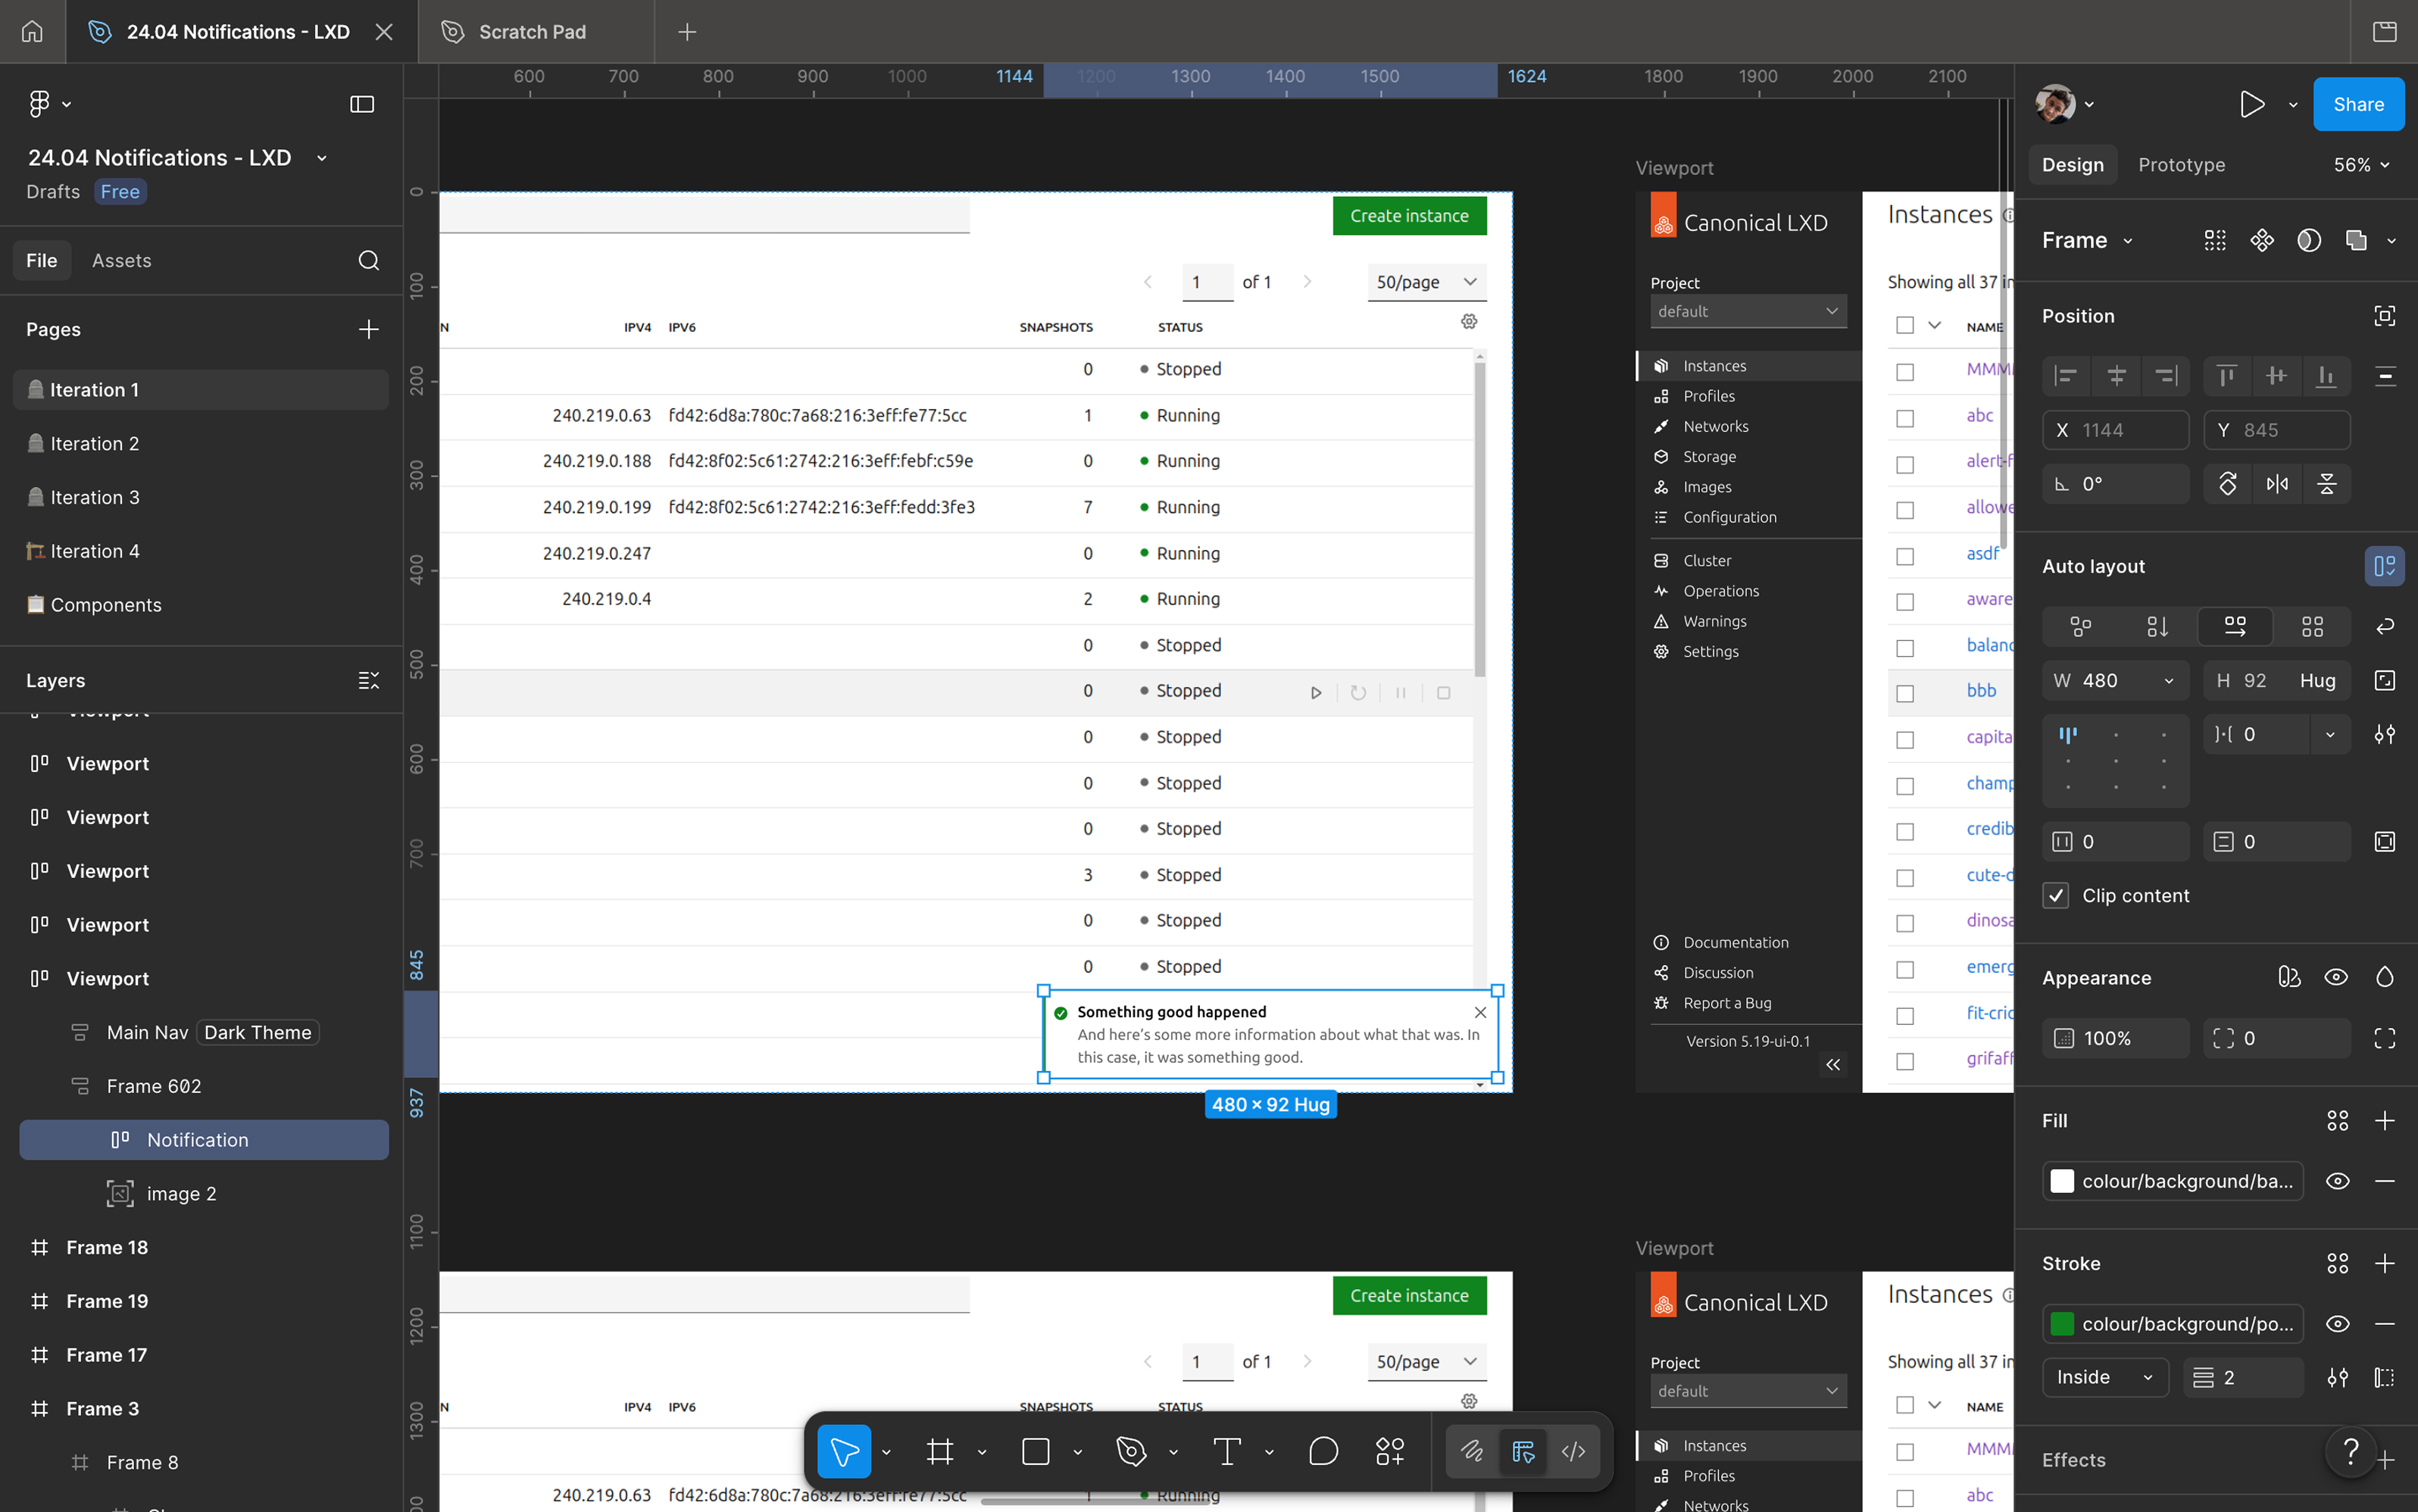2418x1512 pixels.
Task: Set vertical auto layout direction
Action: 2157,627
